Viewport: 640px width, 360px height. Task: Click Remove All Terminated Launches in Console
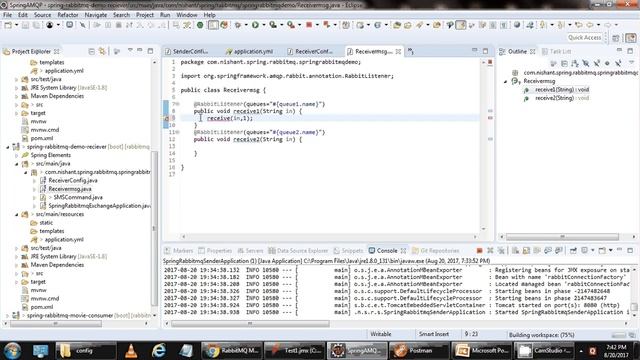tap(501, 251)
